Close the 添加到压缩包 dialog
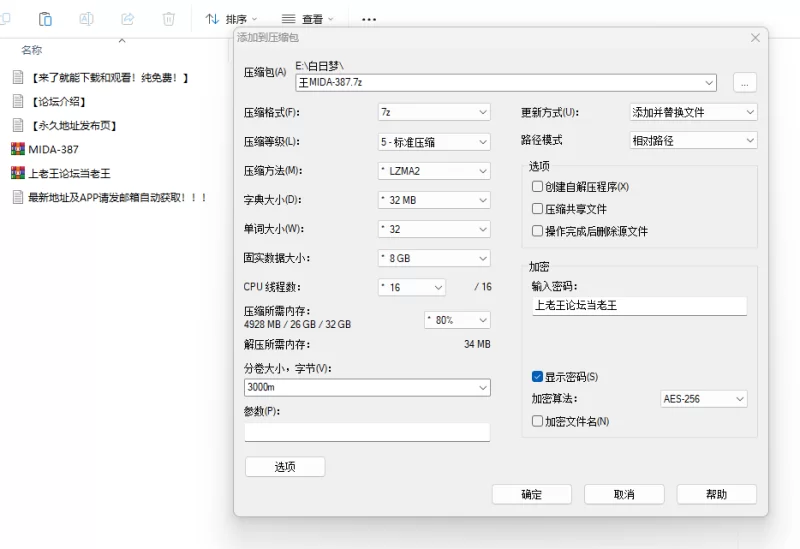This screenshot has height=549, width=800. (x=755, y=38)
